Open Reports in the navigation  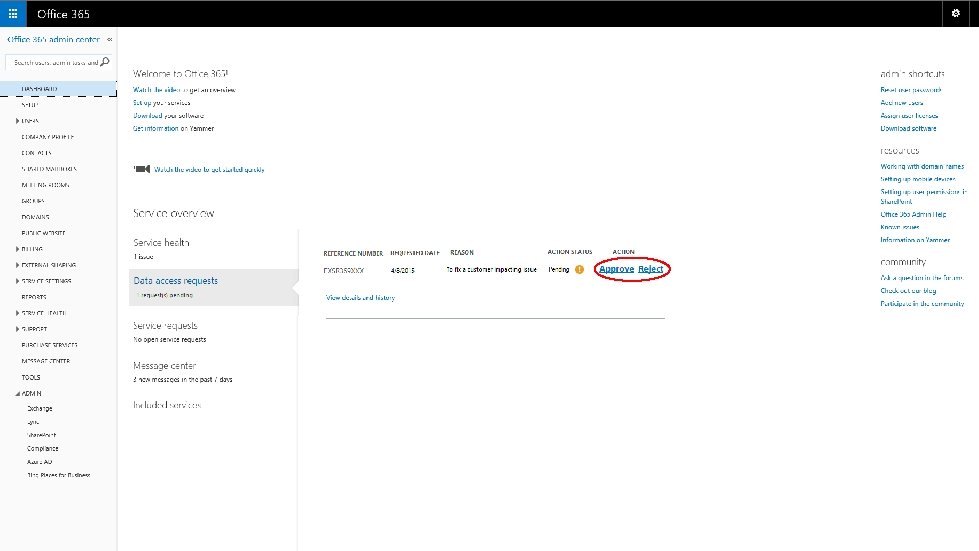pyautogui.click(x=34, y=297)
